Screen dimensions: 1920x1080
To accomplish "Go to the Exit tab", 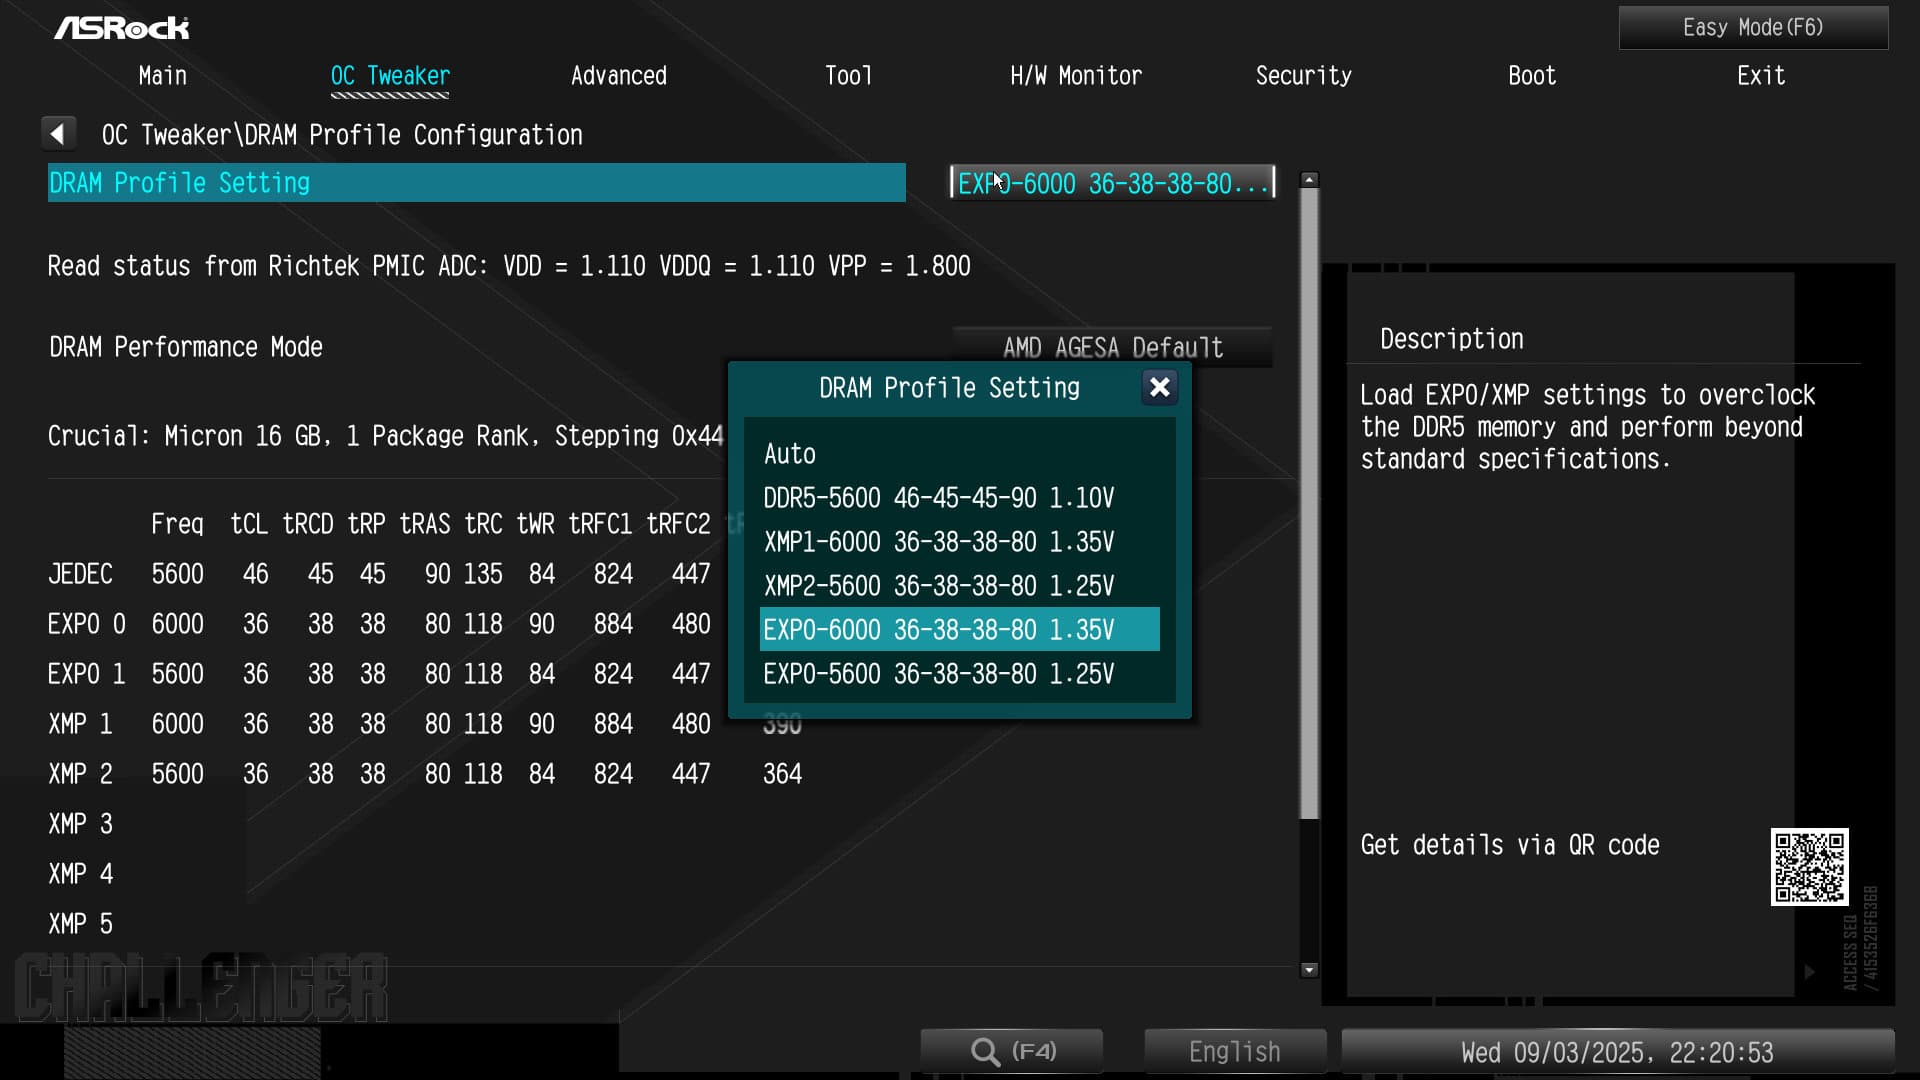I will point(1761,76).
